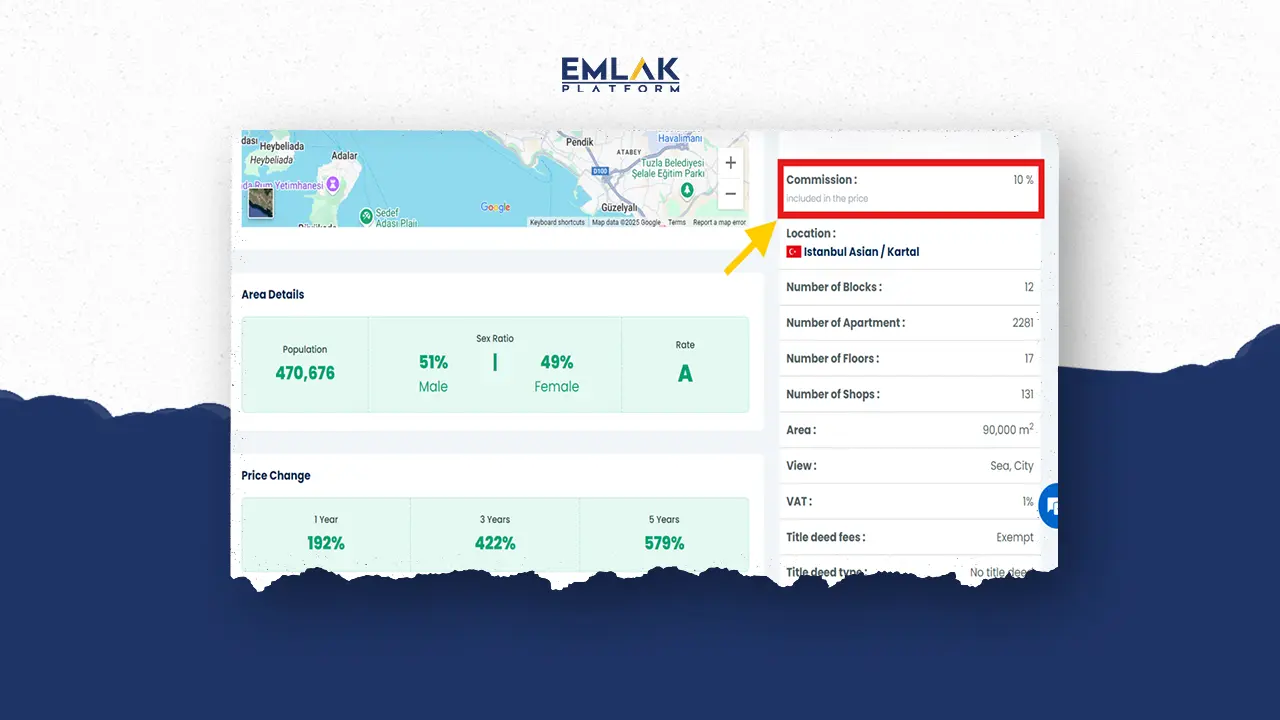Click the Güzelyalı label on map

(x=619, y=208)
